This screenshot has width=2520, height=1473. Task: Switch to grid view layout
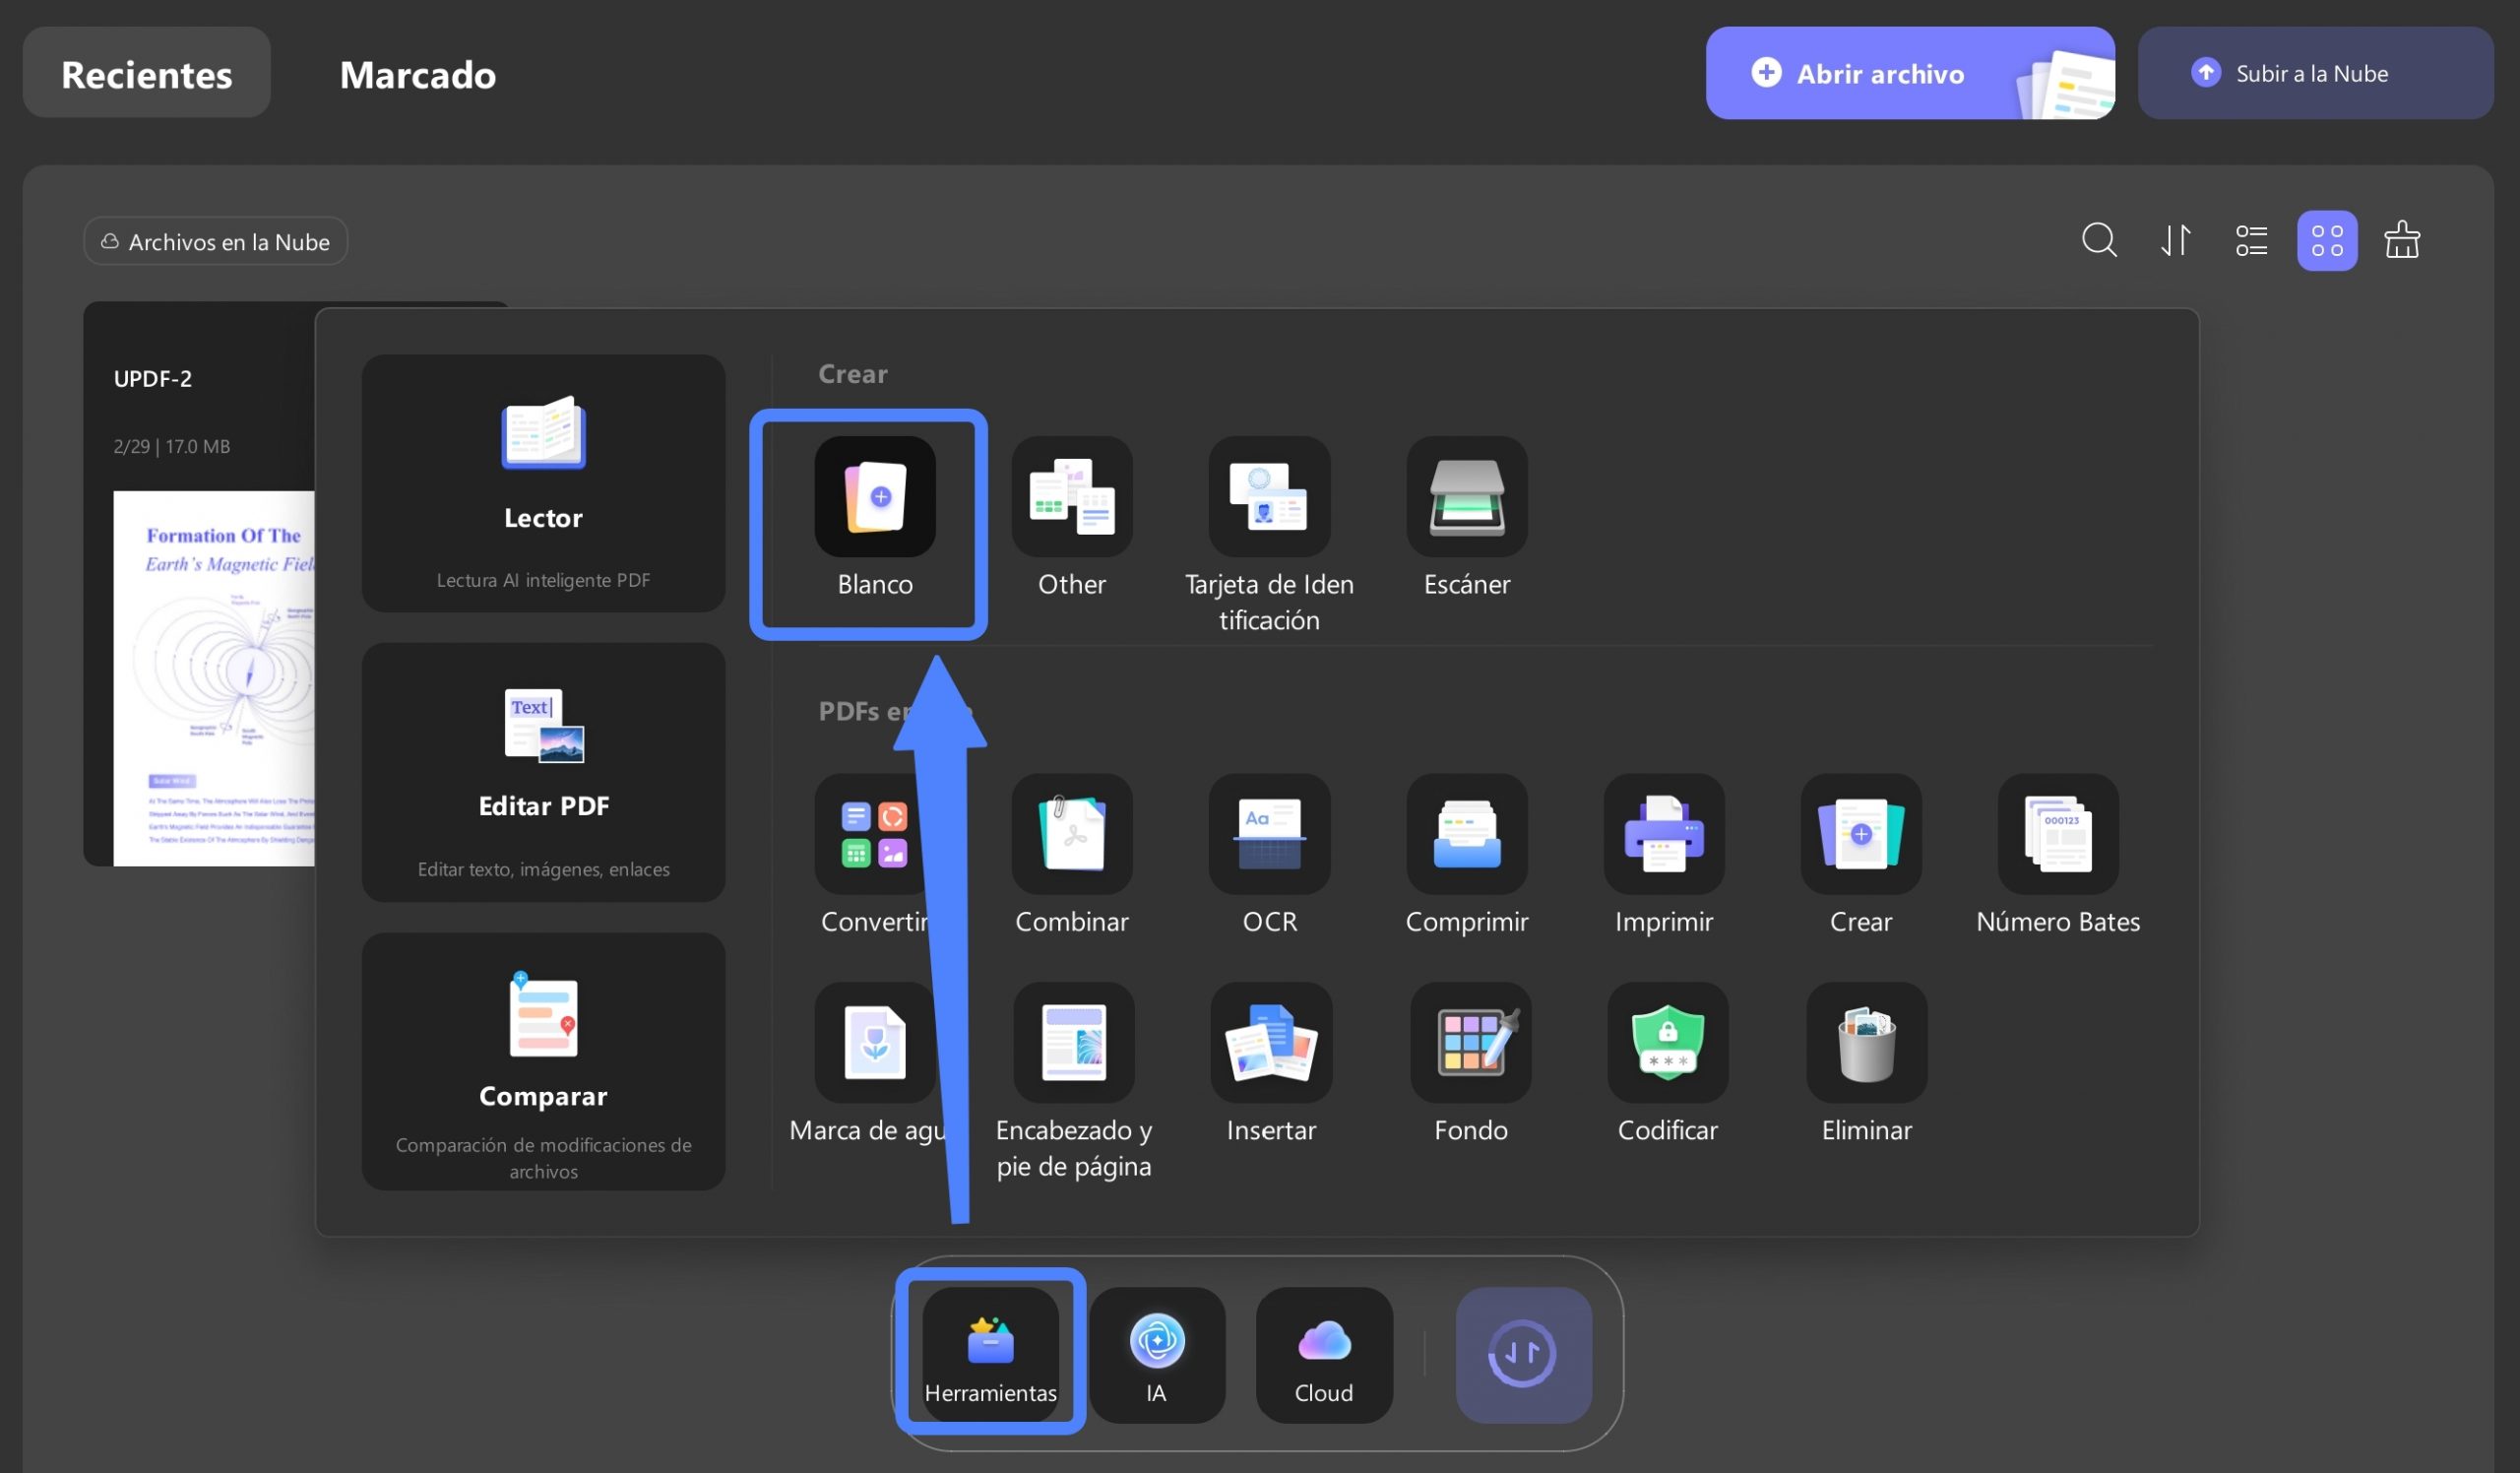click(2326, 241)
